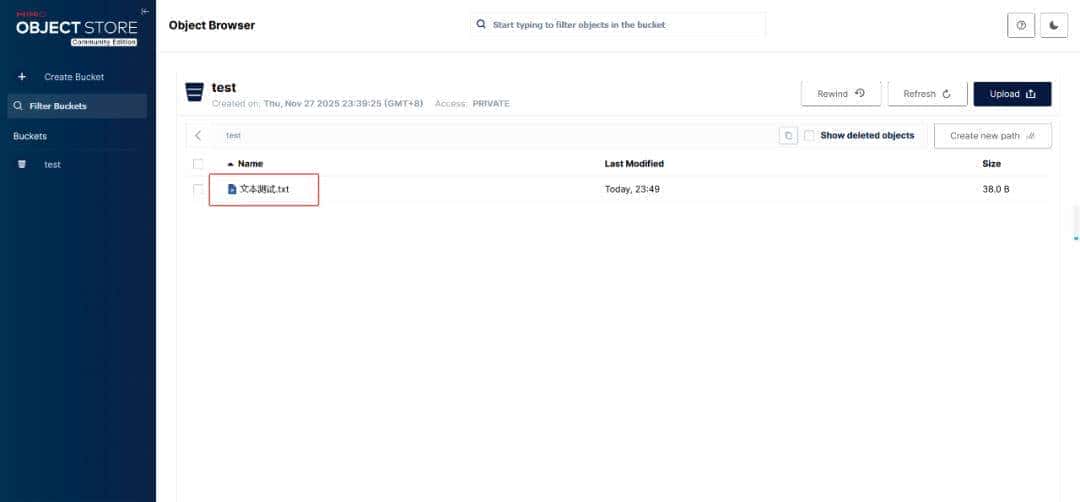
Task: Click the search magnifier in object filter bar
Action: pyautogui.click(x=481, y=24)
